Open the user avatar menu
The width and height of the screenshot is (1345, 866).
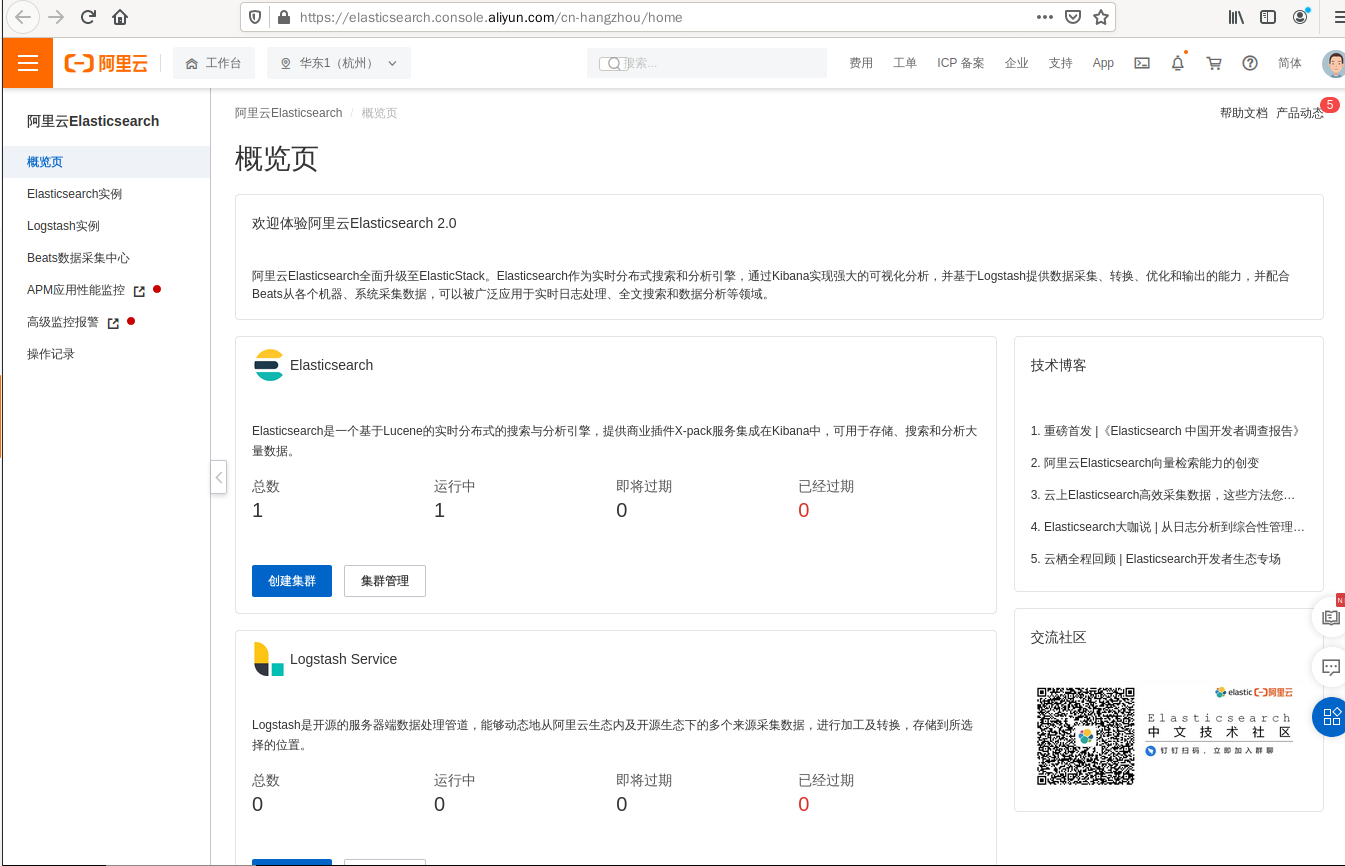[1333, 63]
